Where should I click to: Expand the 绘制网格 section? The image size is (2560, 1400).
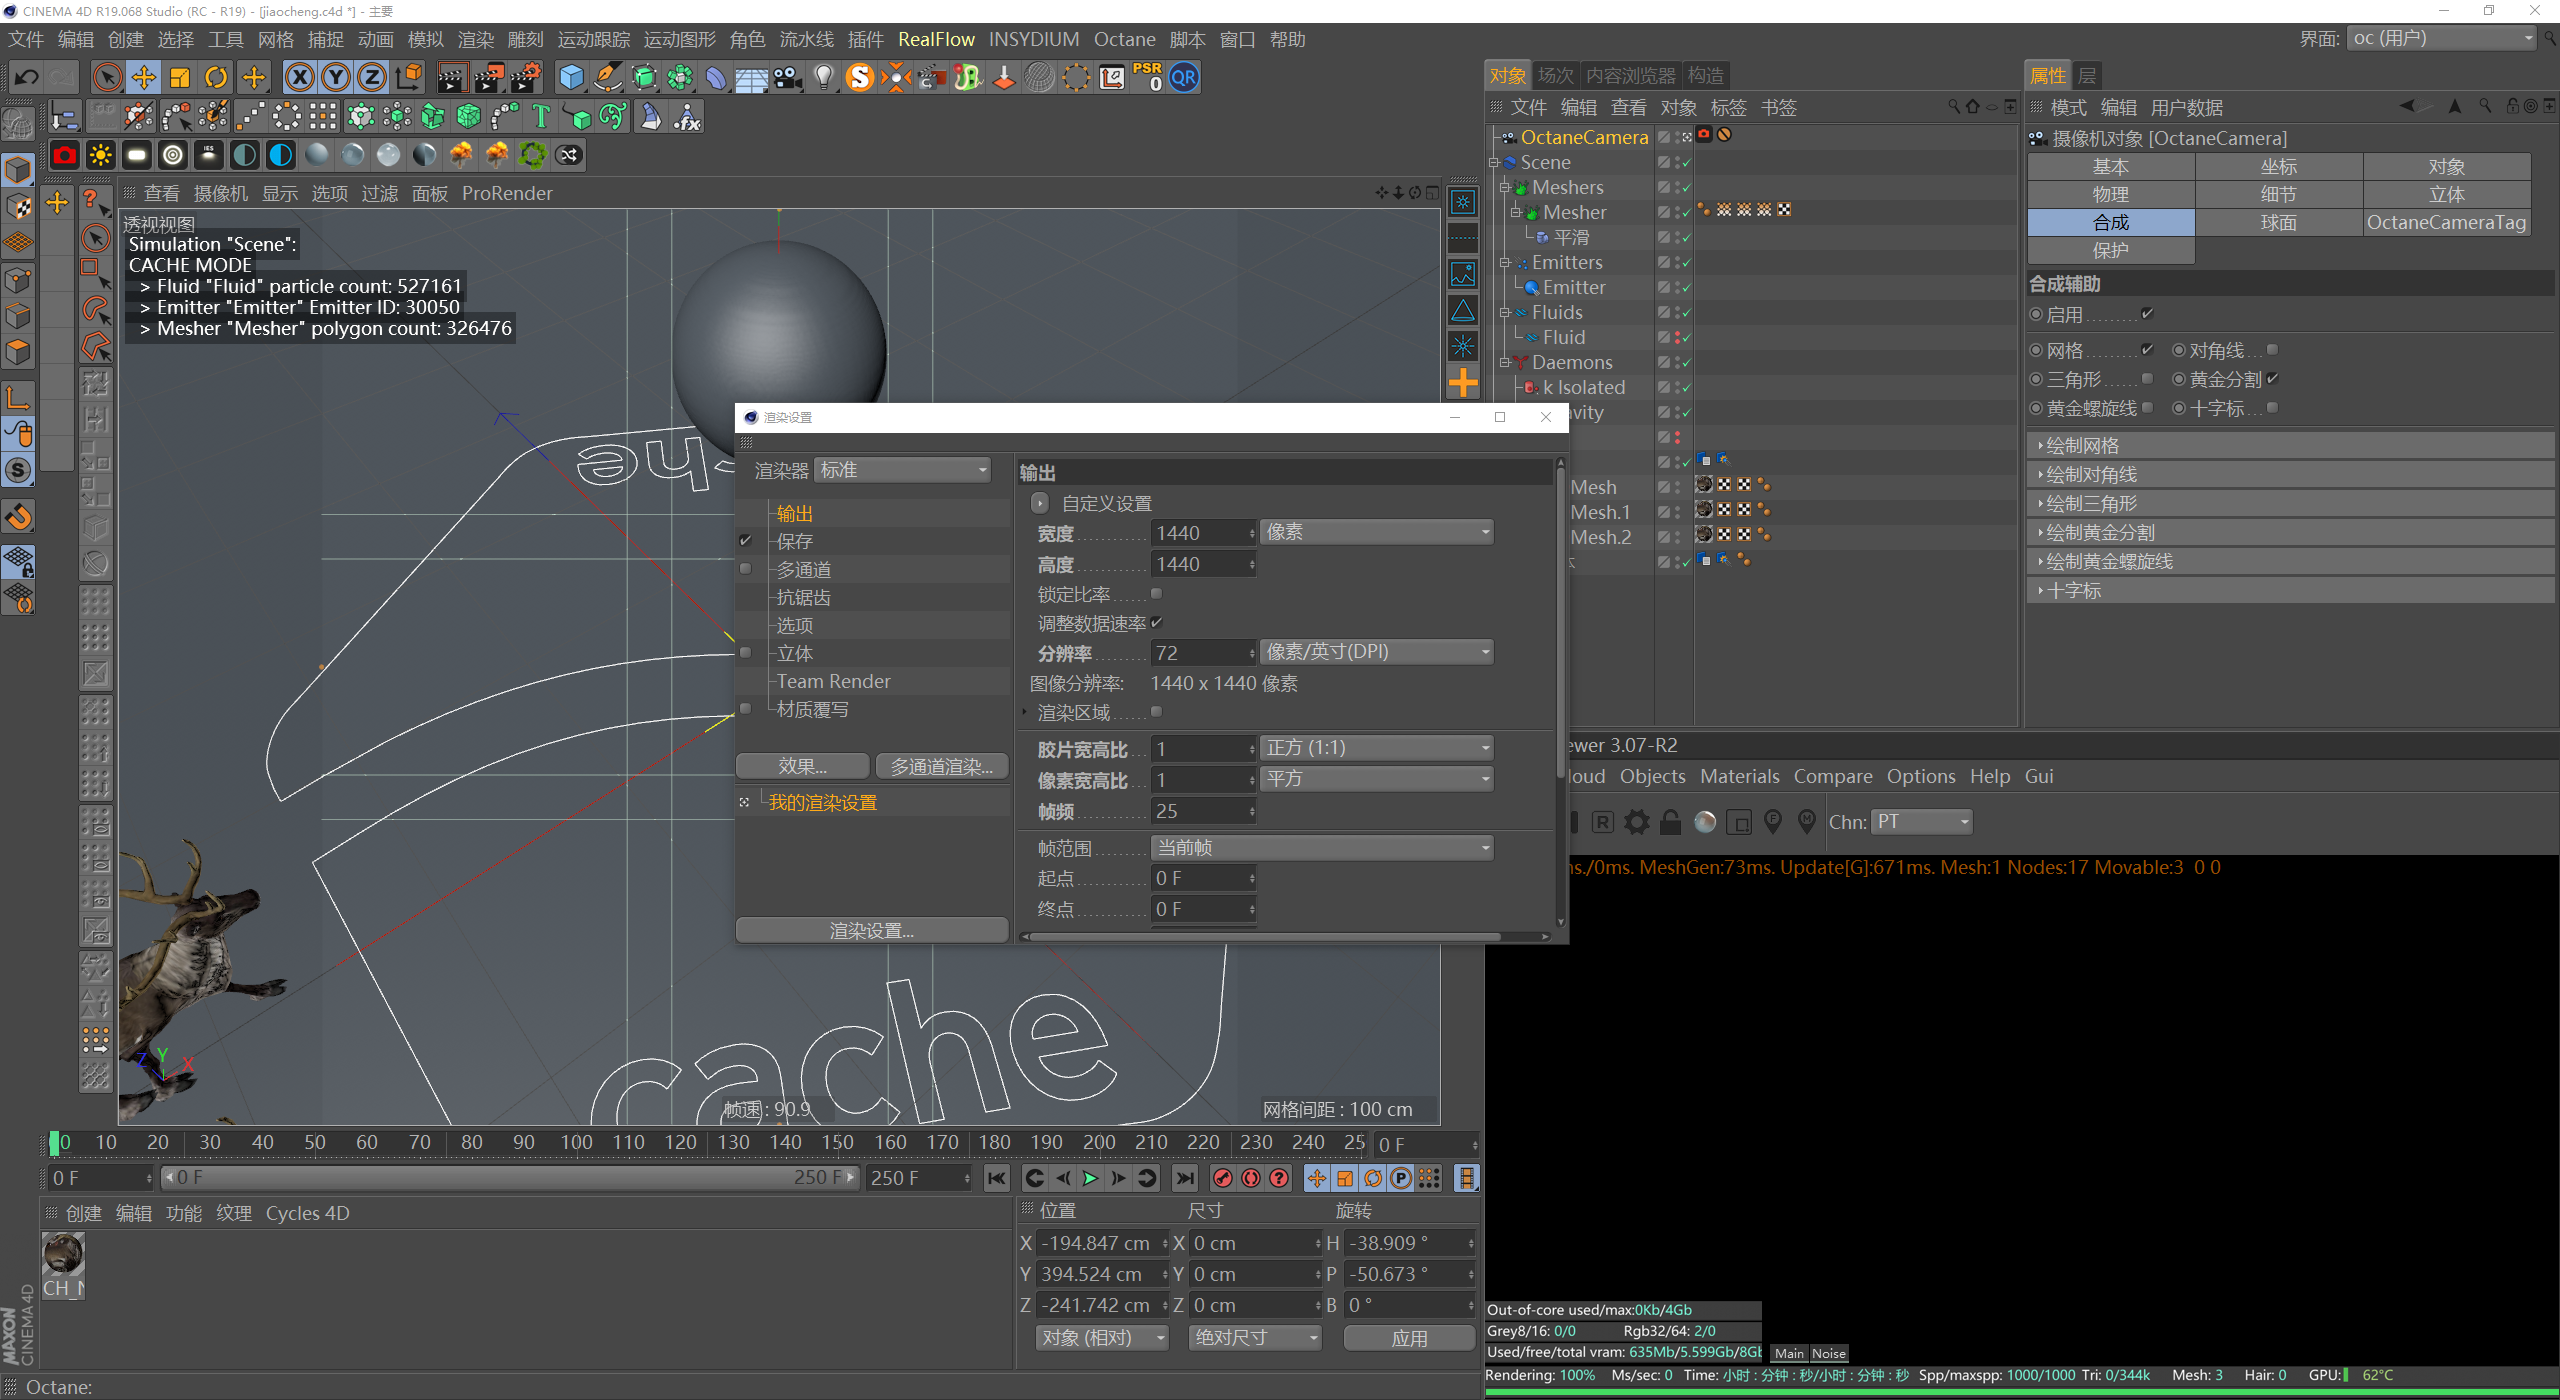[2082, 446]
